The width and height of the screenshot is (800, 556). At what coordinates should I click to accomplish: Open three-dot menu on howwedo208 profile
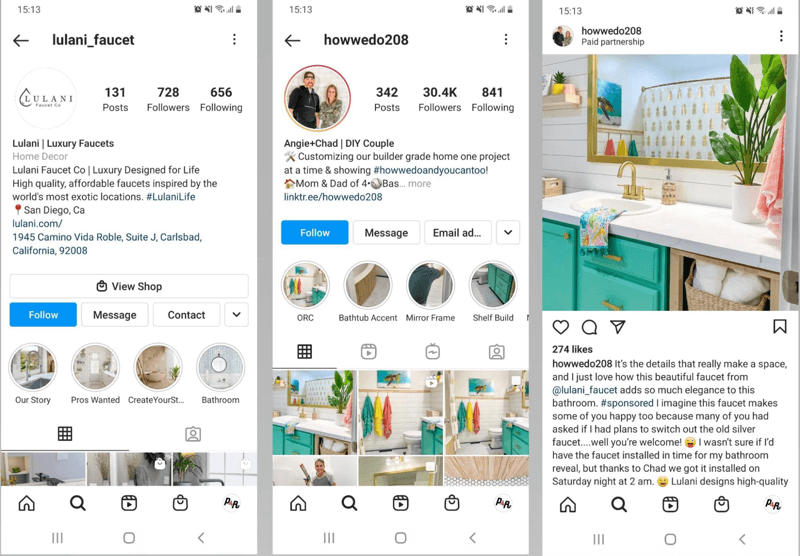(x=506, y=39)
